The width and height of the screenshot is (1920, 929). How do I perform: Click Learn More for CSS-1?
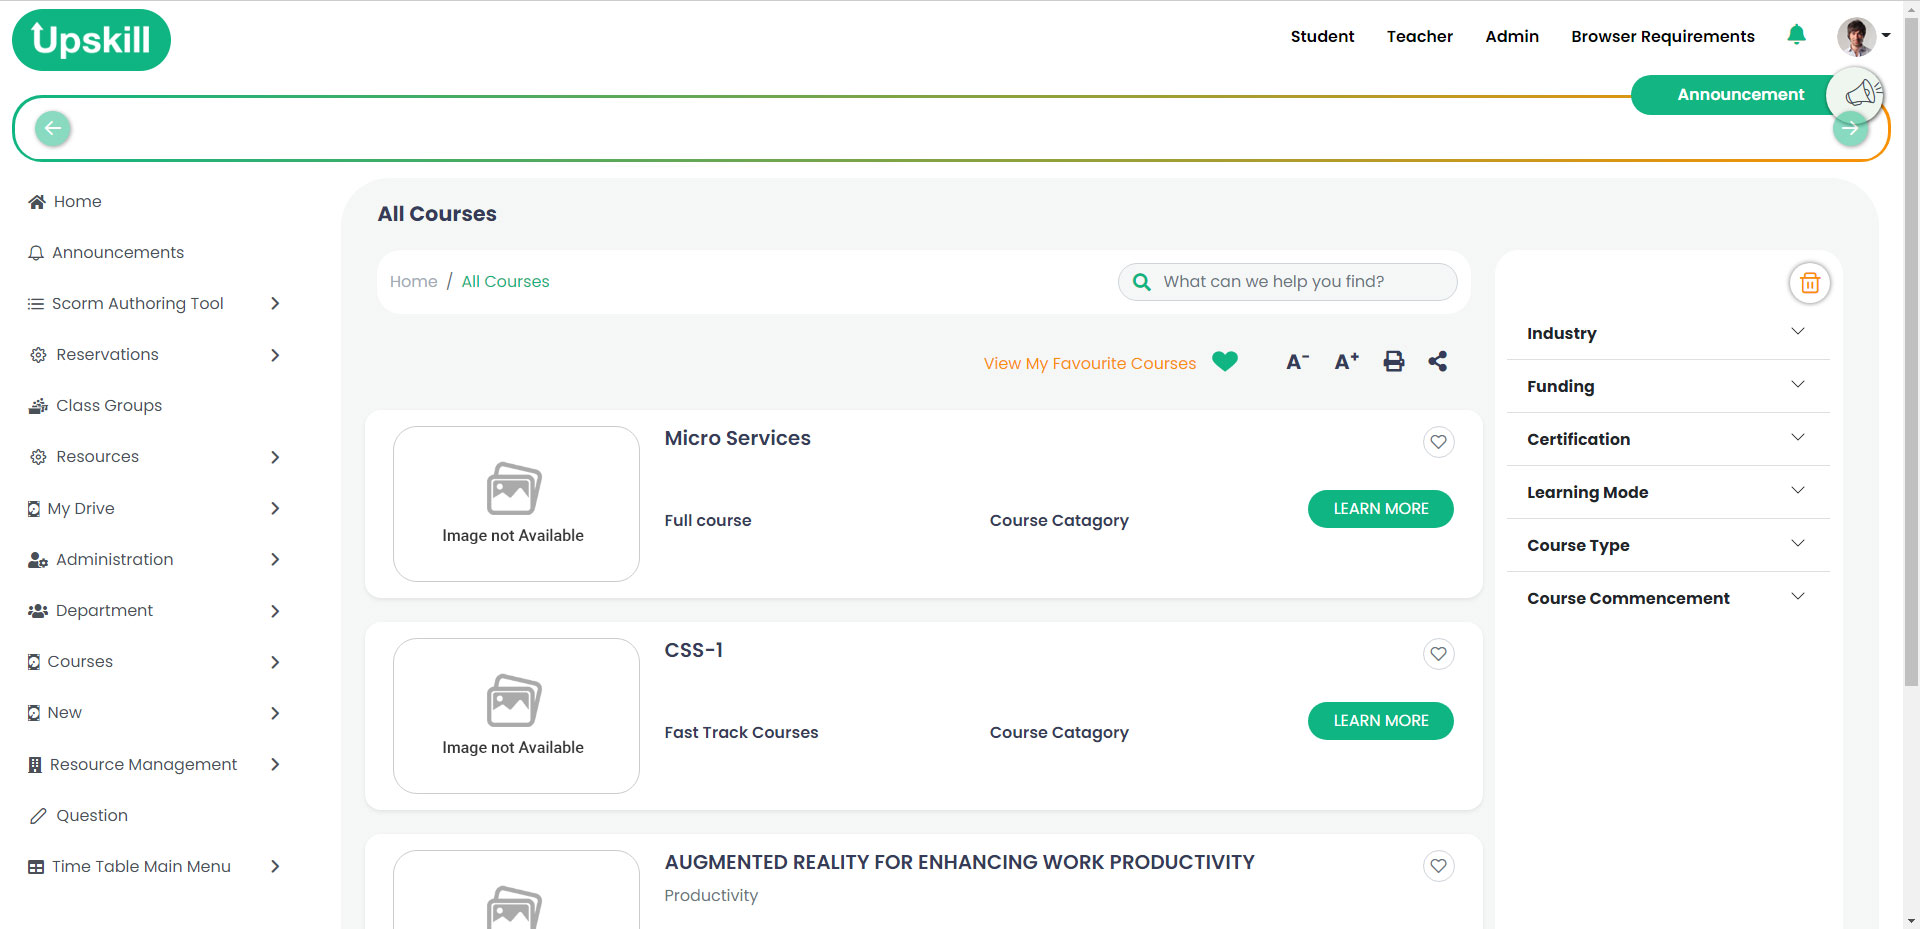pos(1380,721)
